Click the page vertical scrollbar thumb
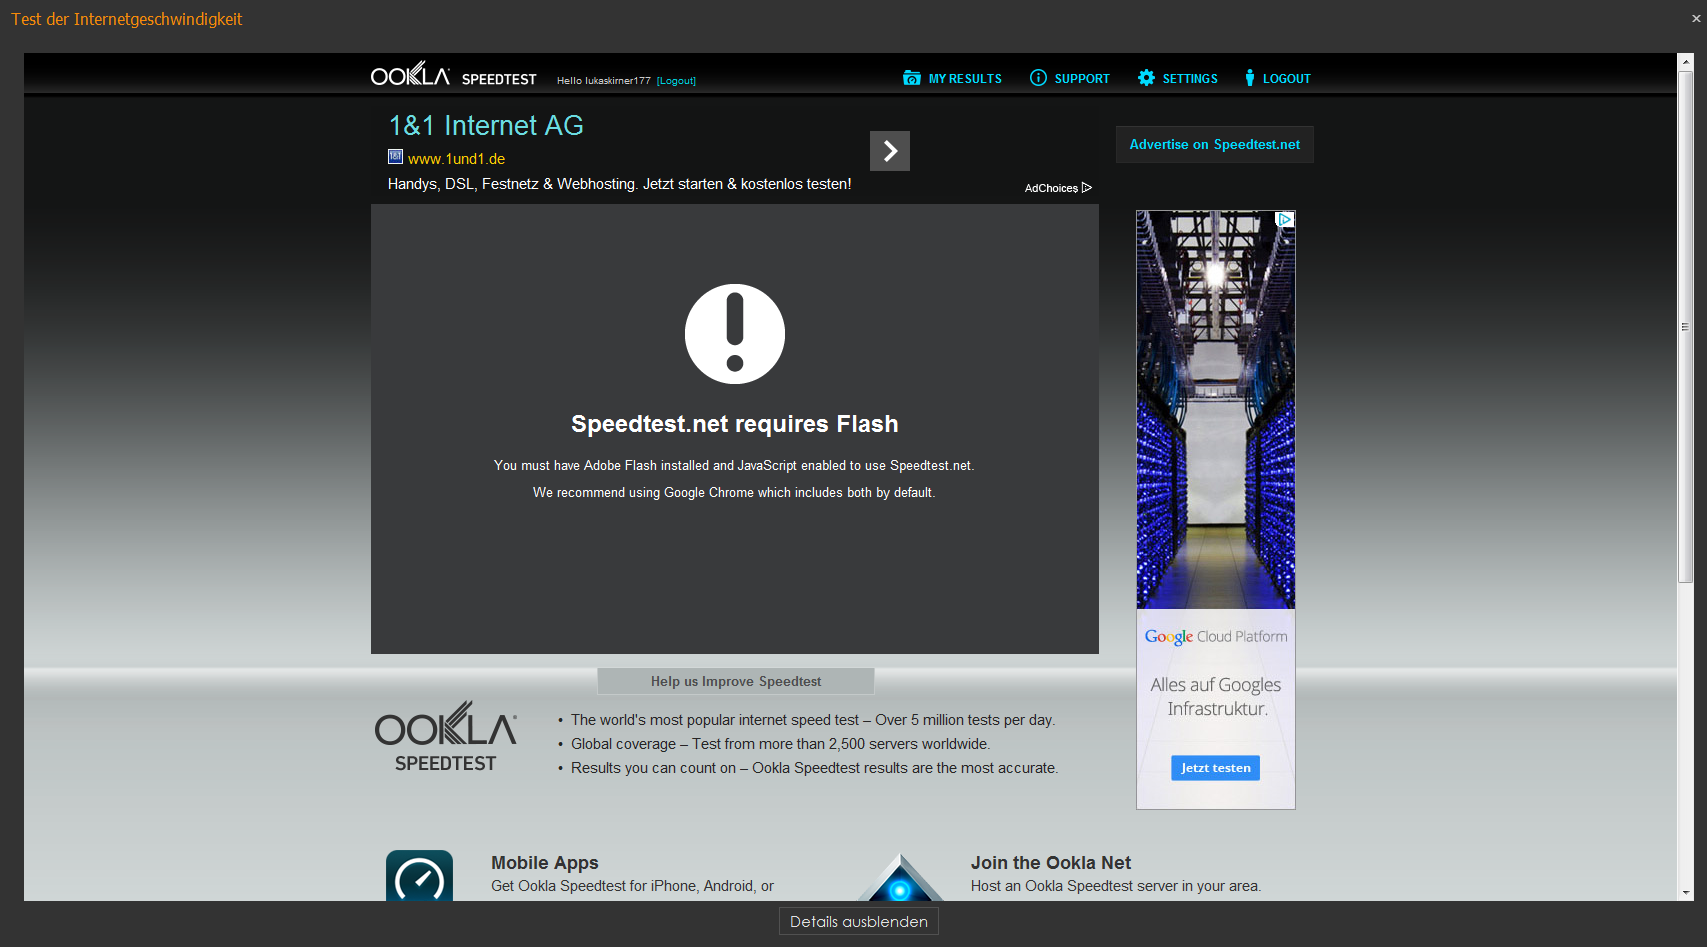This screenshot has height=947, width=1707. (1686, 327)
